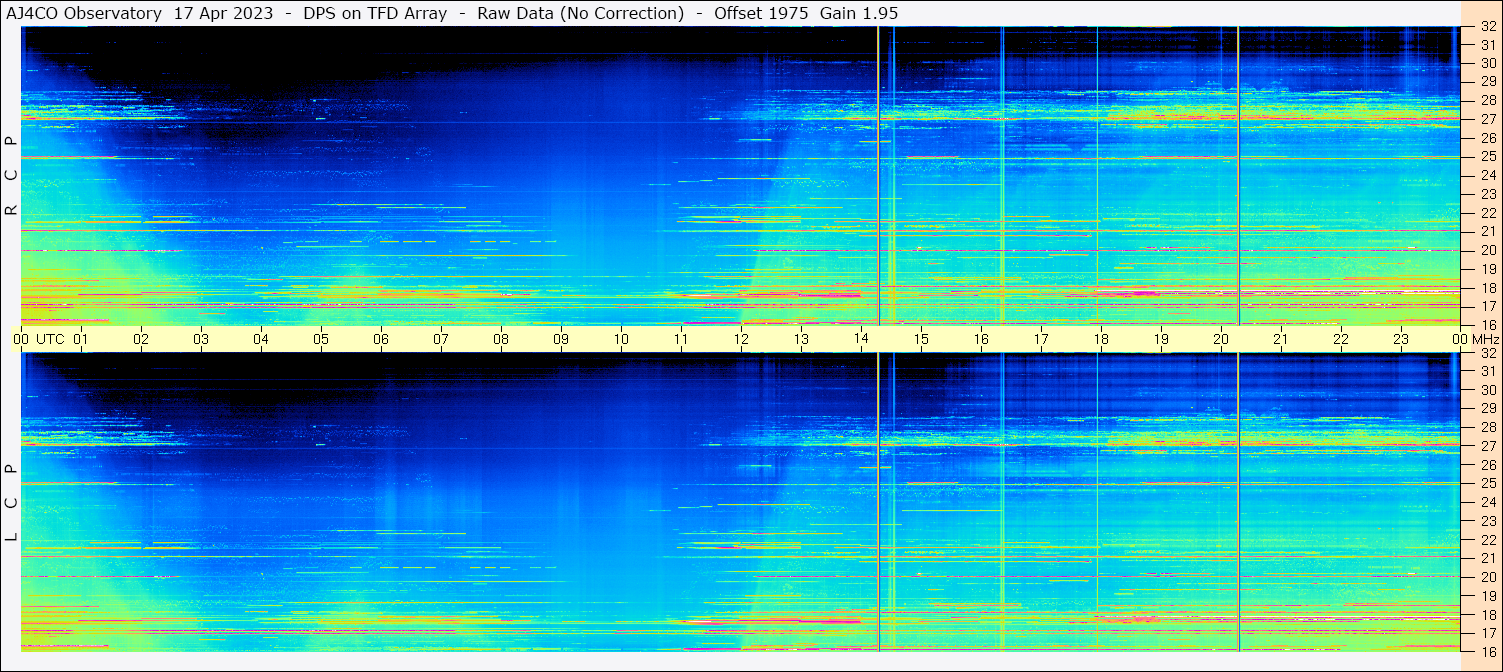
Task: Select the 18 hour time marker
Action: click(x=1101, y=339)
